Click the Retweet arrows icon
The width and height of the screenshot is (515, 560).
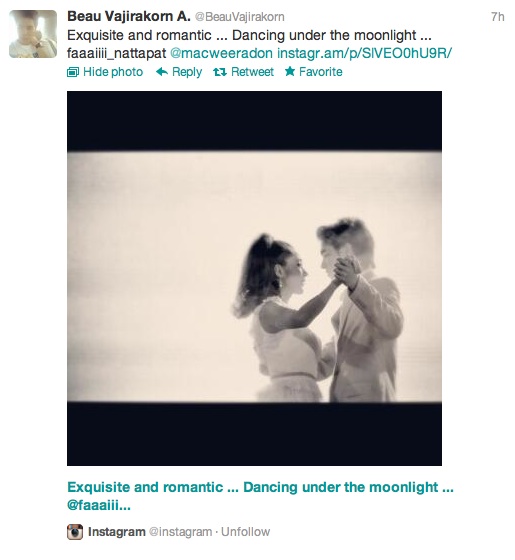click(220, 72)
